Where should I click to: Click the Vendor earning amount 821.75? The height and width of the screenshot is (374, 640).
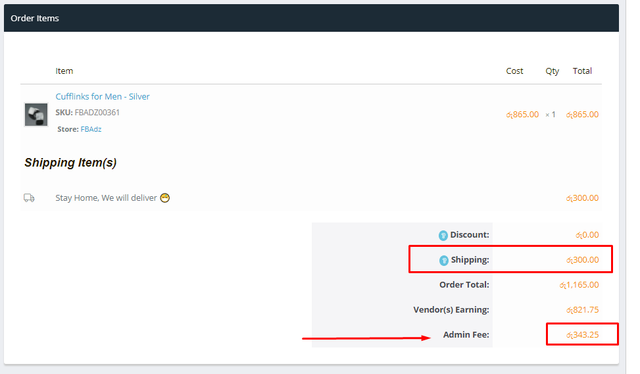coord(582,309)
